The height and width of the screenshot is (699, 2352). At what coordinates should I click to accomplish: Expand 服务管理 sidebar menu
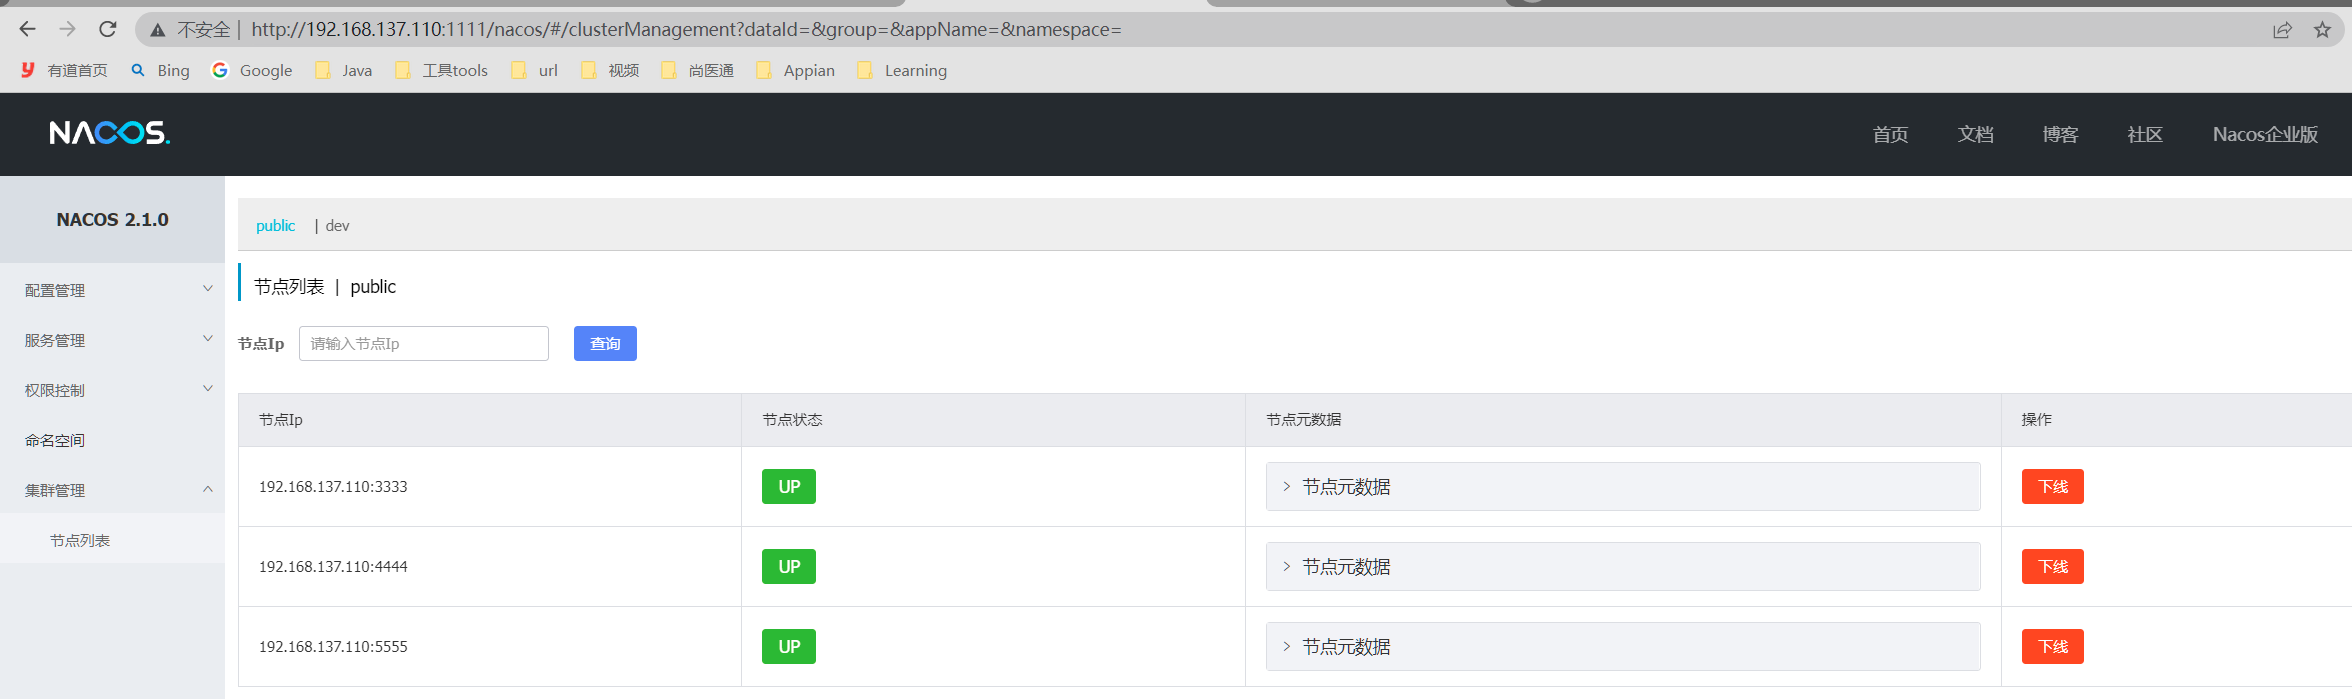click(112, 340)
